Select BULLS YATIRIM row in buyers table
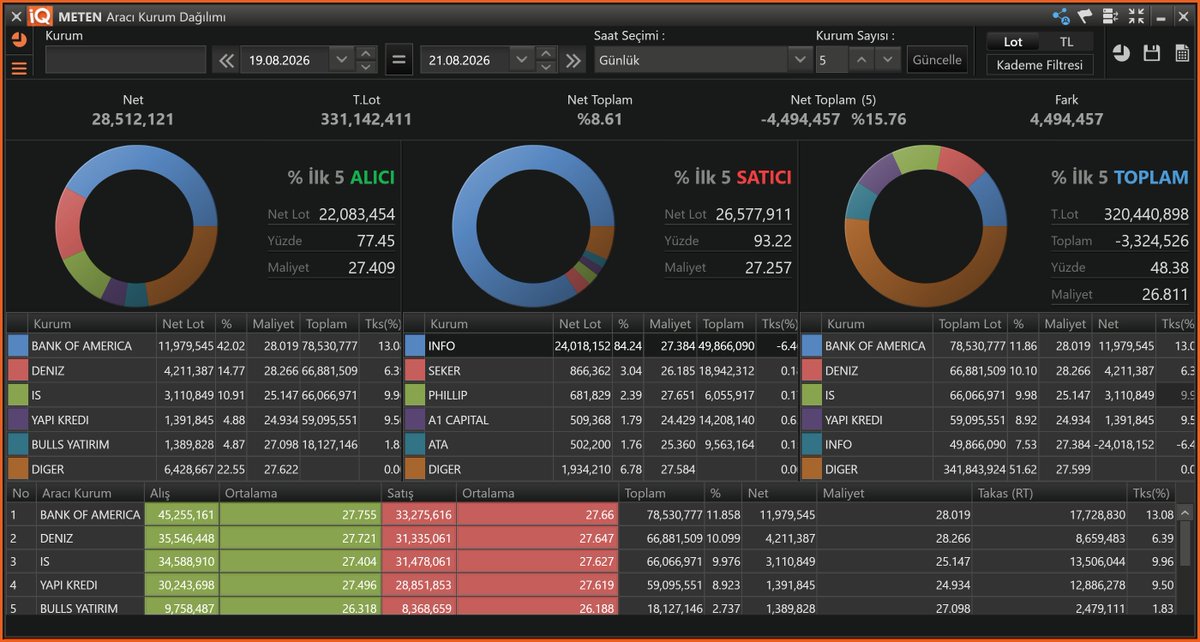Viewport: 1200px width, 642px height. tap(203, 443)
